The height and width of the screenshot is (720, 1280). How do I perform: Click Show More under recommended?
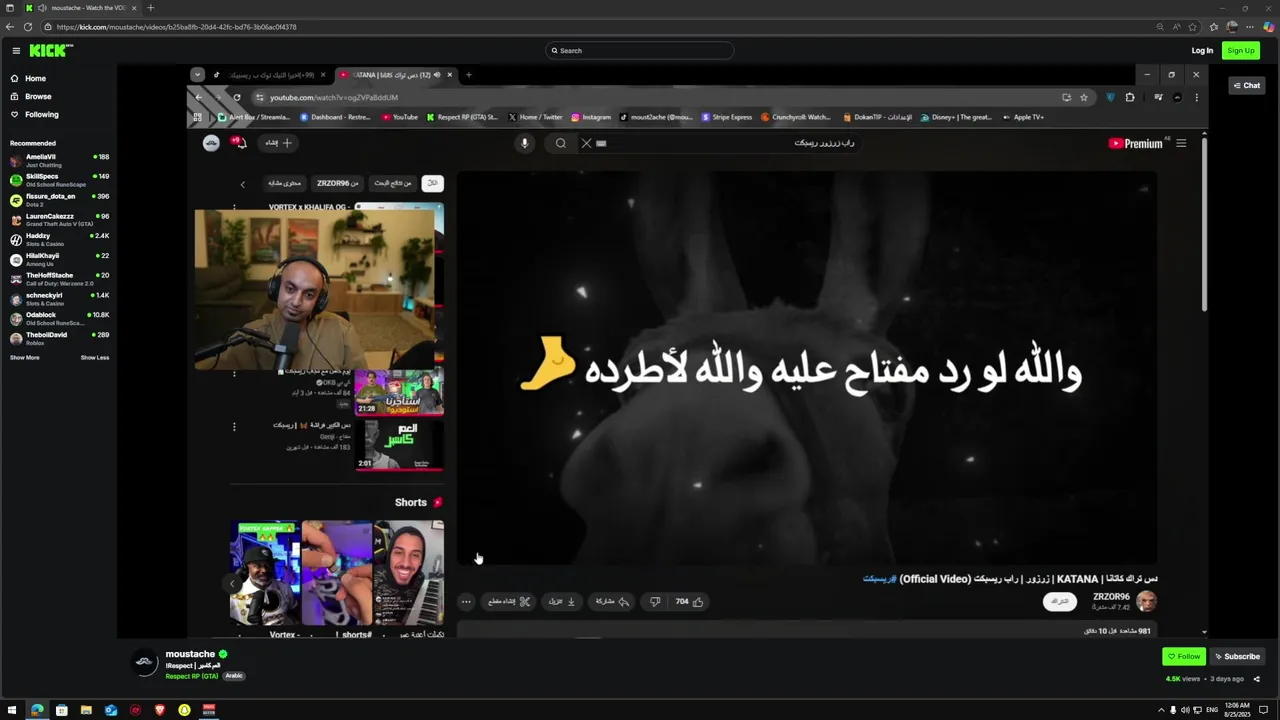pyautogui.click(x=25, y=357)
